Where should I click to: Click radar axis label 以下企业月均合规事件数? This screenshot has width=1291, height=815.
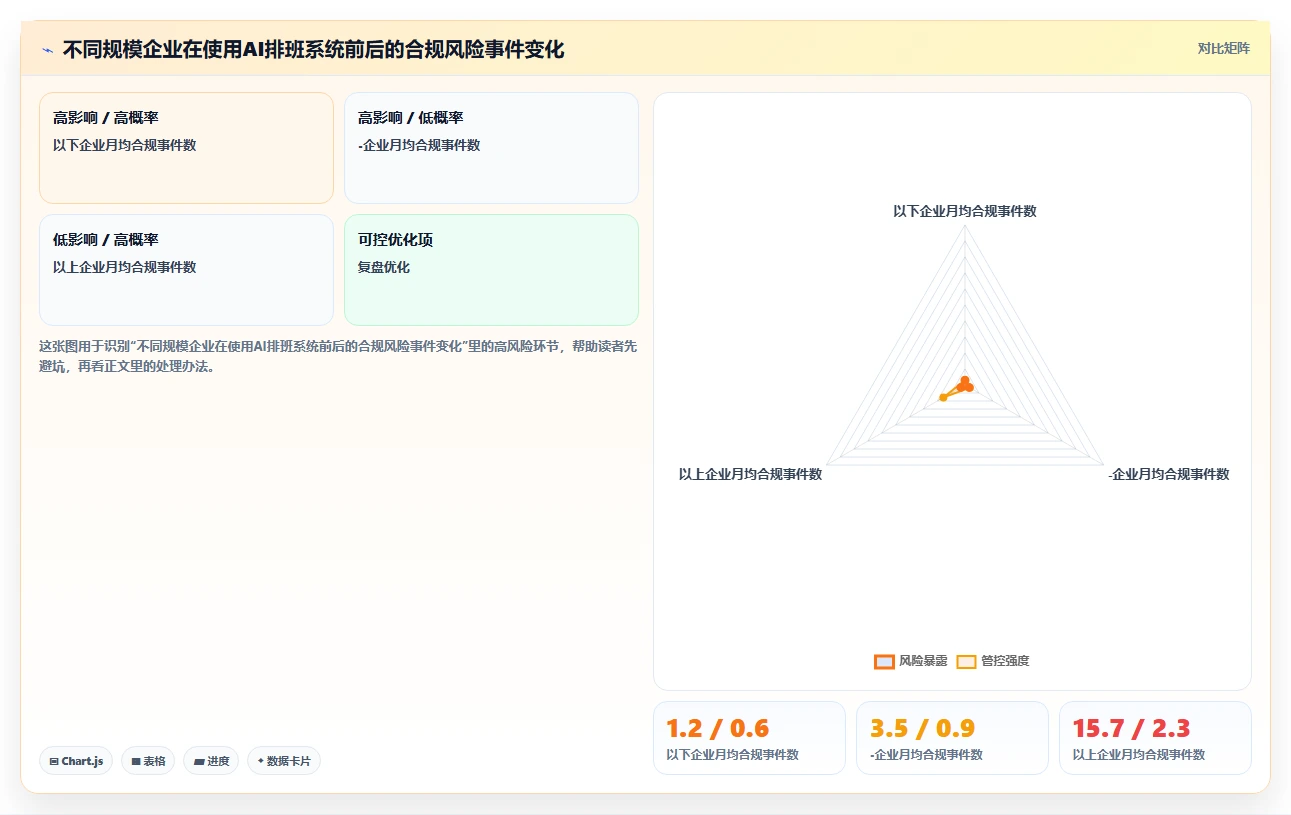pos(964,211)
